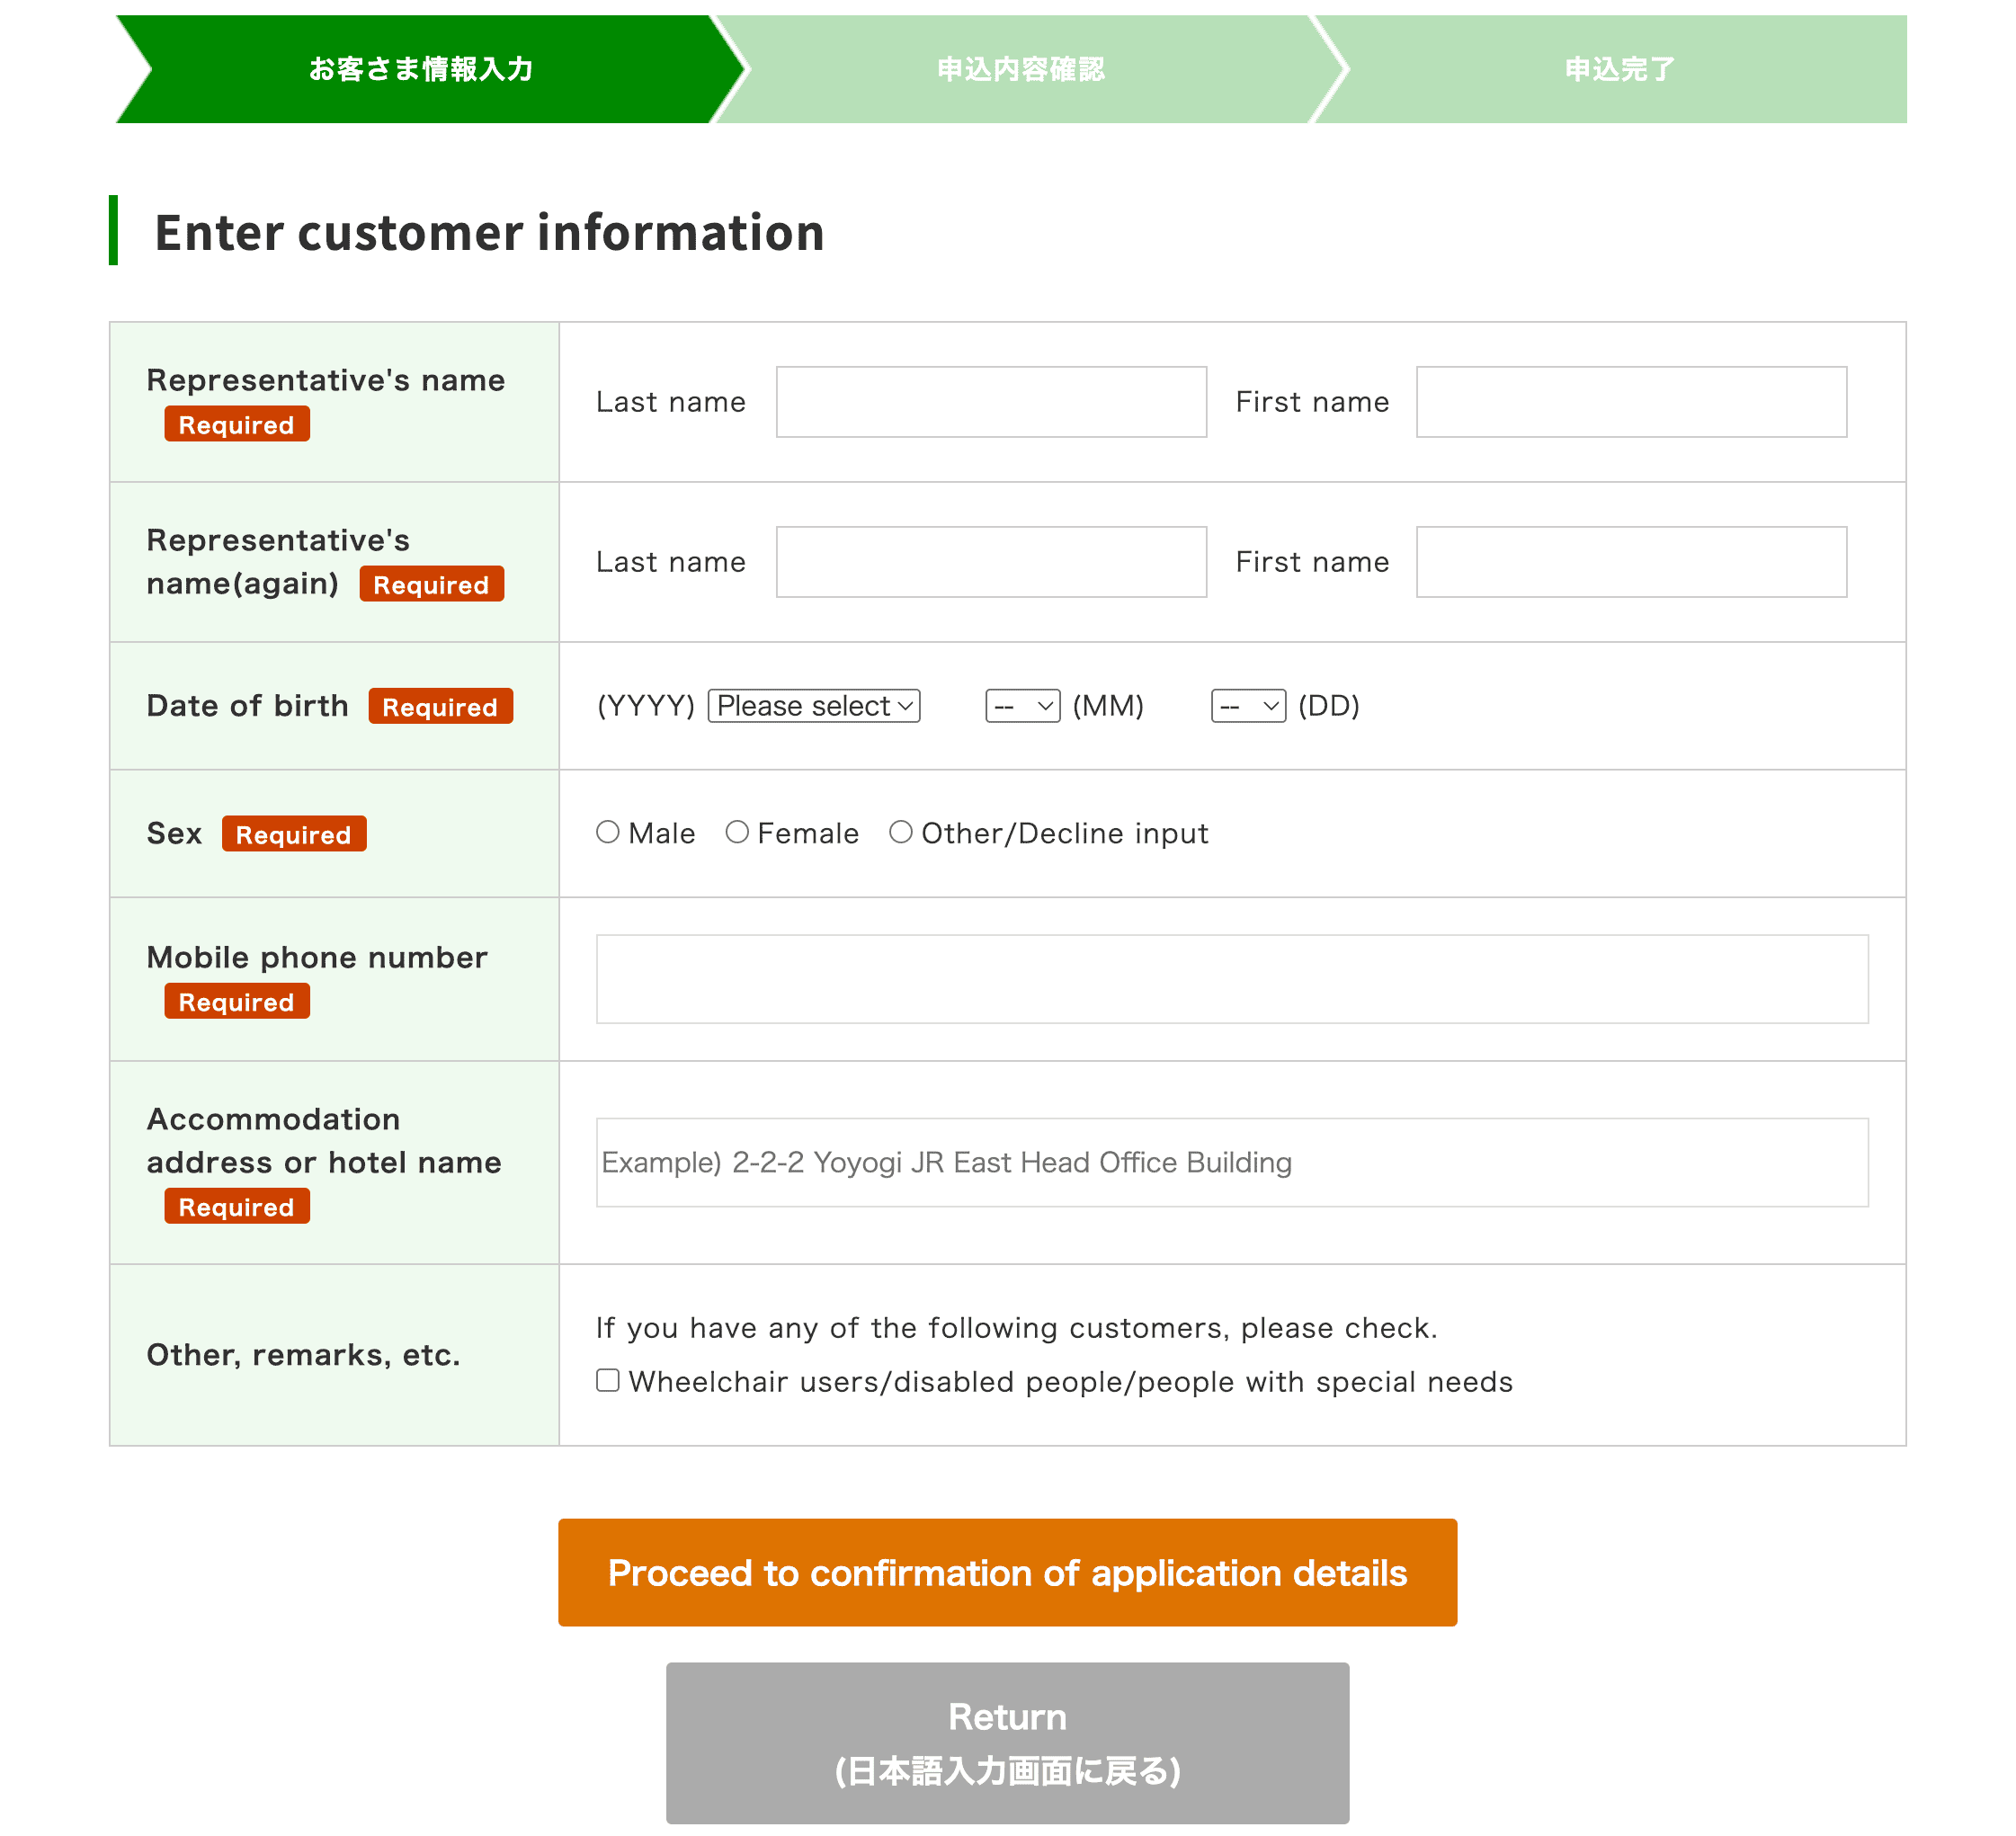
Task: Open the birth year Please select dropdown
Action: click(x=814, y=706)
